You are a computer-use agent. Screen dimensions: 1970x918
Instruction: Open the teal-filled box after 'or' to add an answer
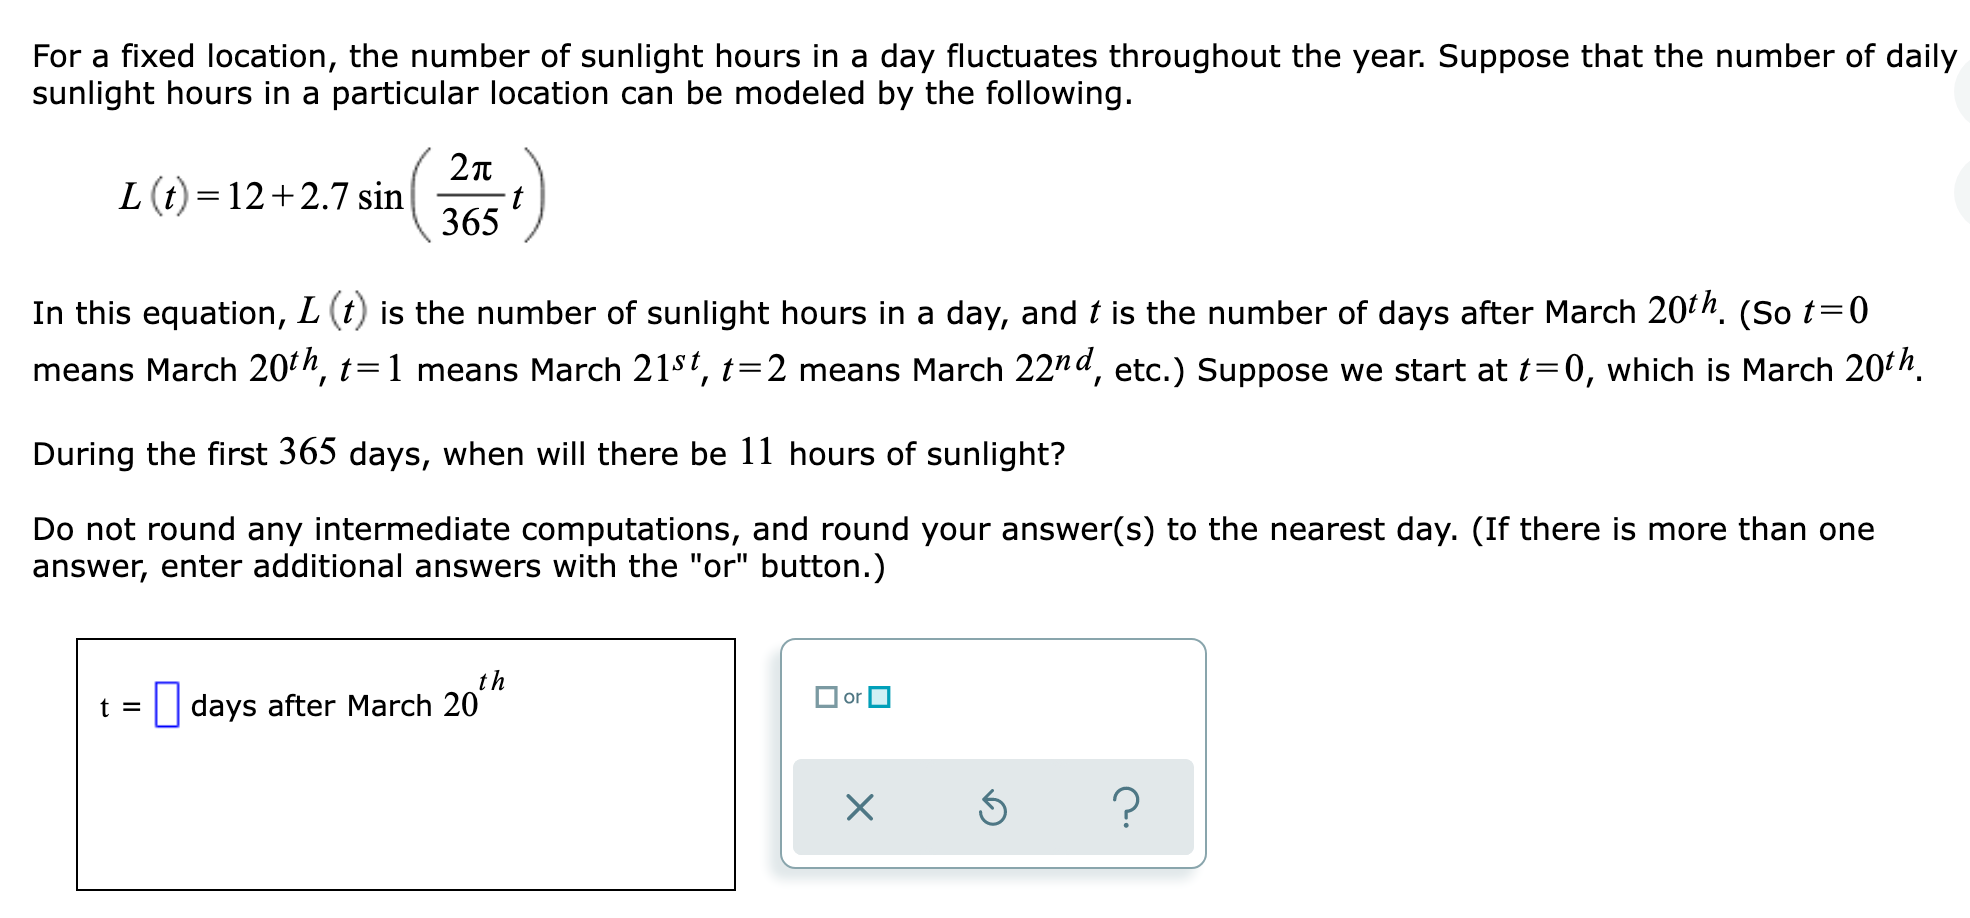(x=878, y=698)
